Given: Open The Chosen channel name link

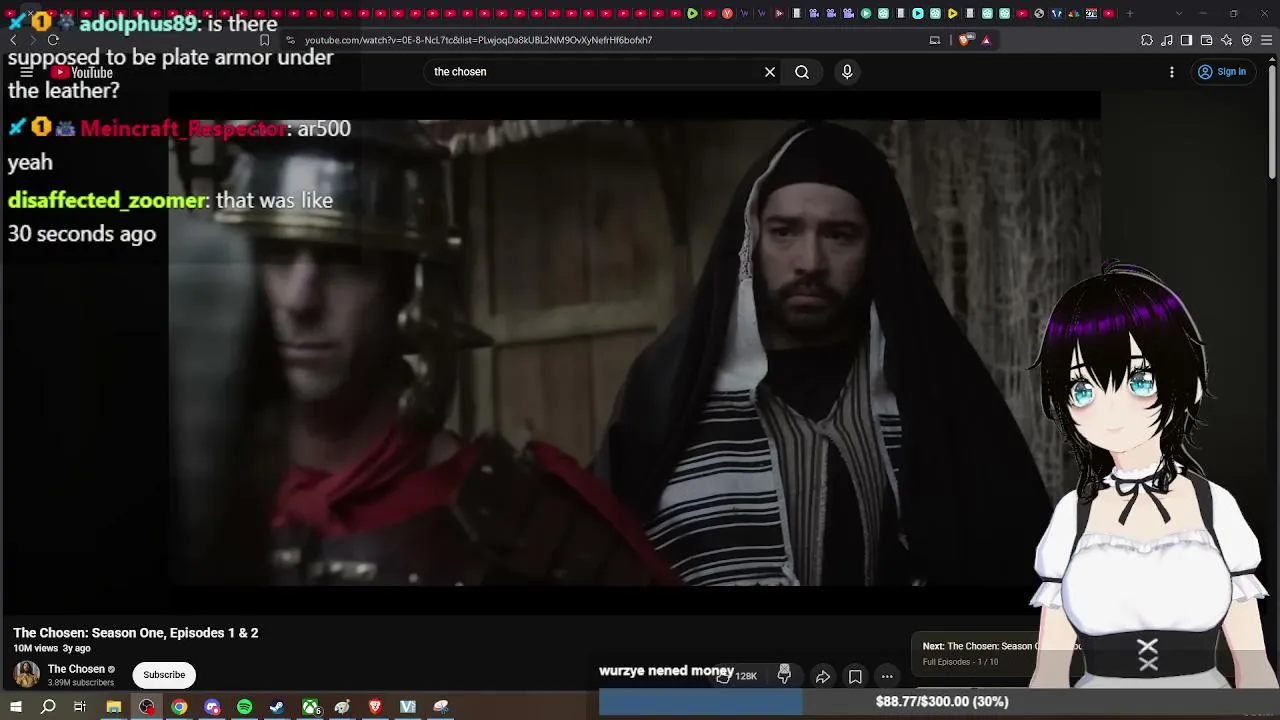Looking at the screenshot, I should [x=76, y=669].
